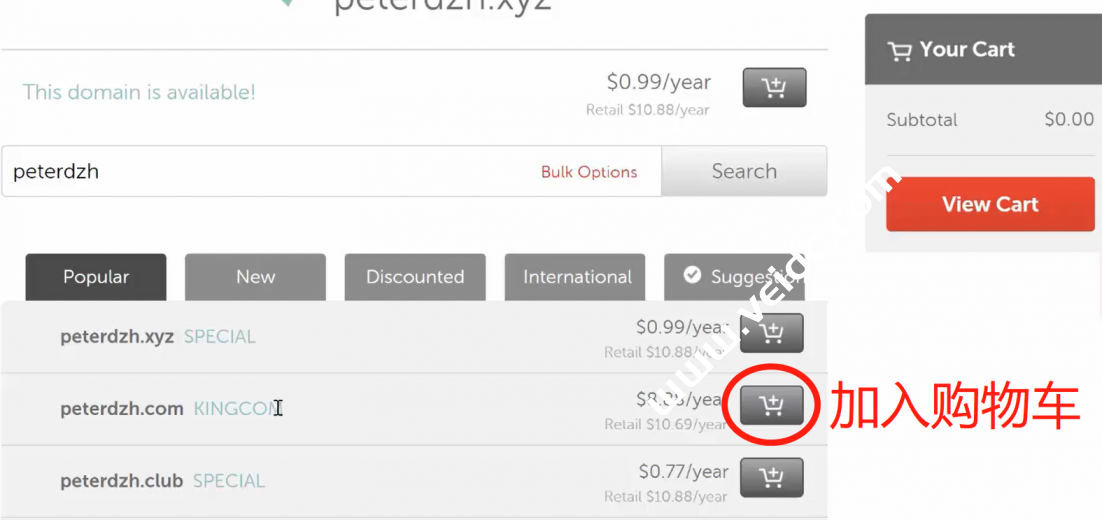Add peterdzh.com to the cart
1102x520 pixels.
[772, 405]
